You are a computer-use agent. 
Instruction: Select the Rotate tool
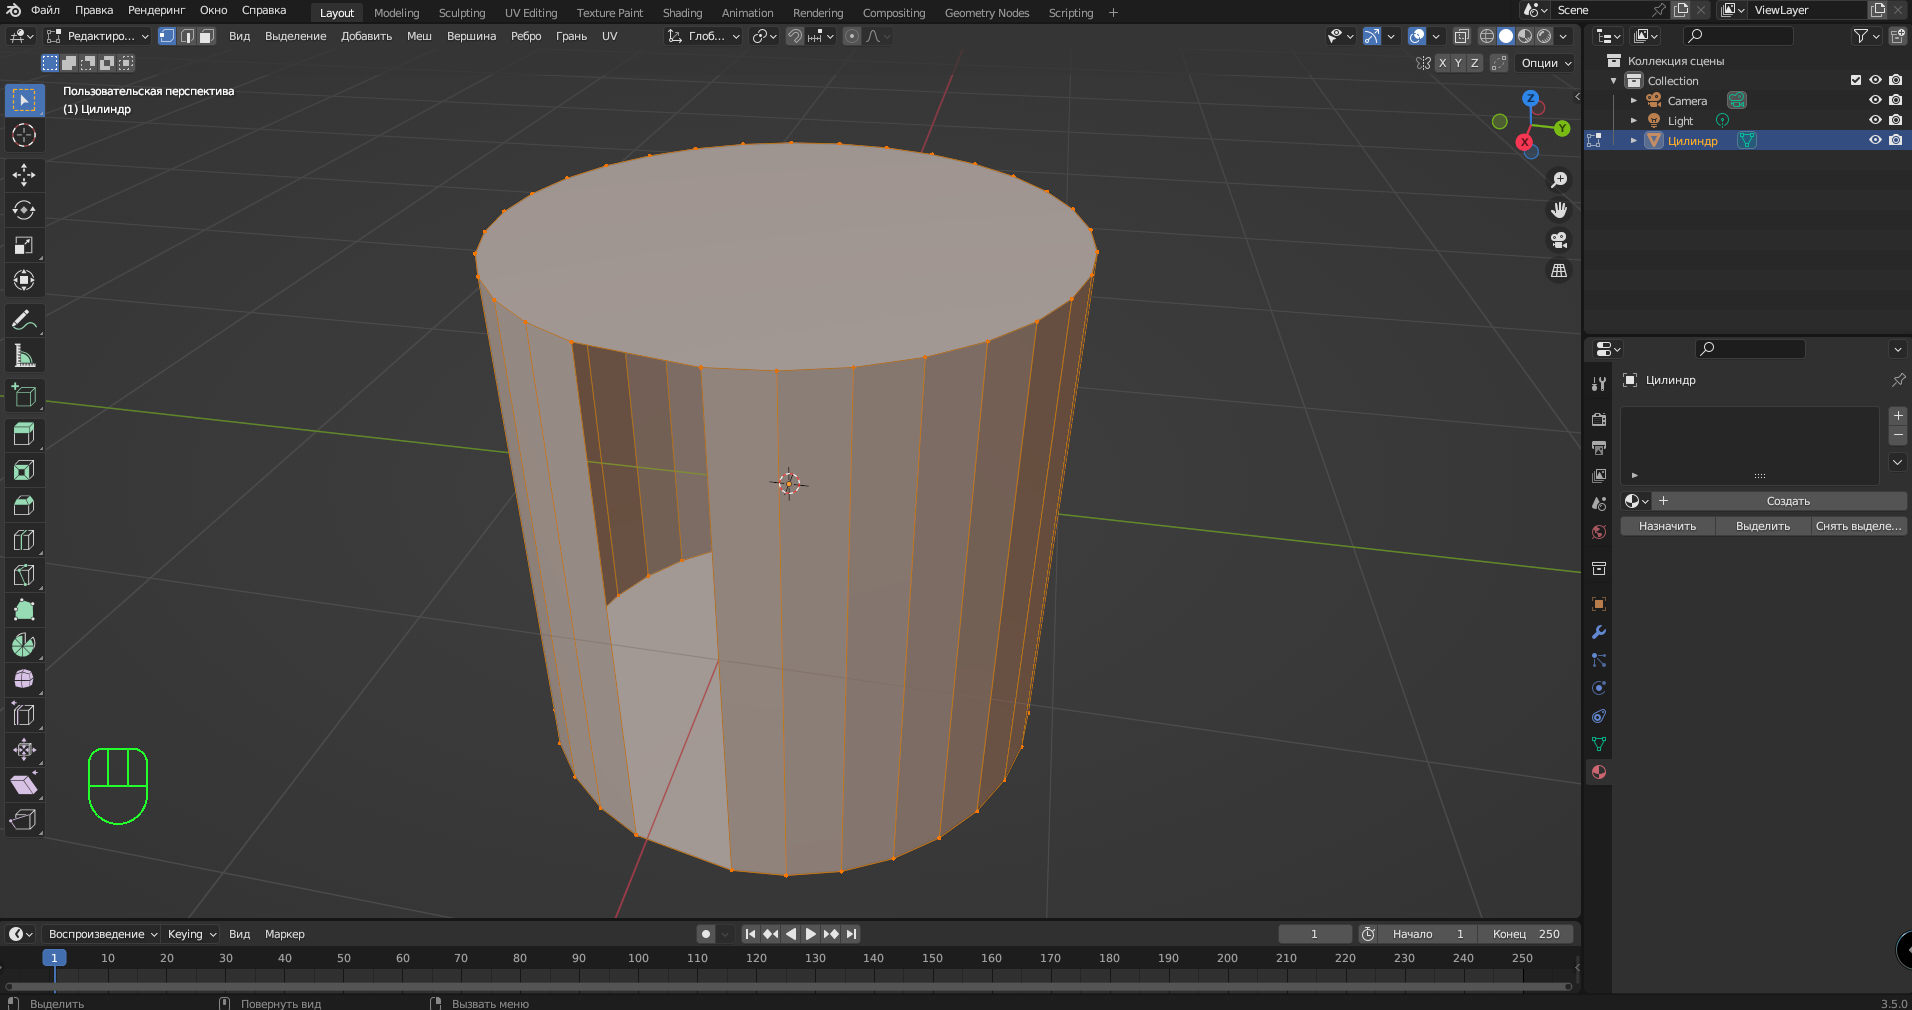point(24,210)
